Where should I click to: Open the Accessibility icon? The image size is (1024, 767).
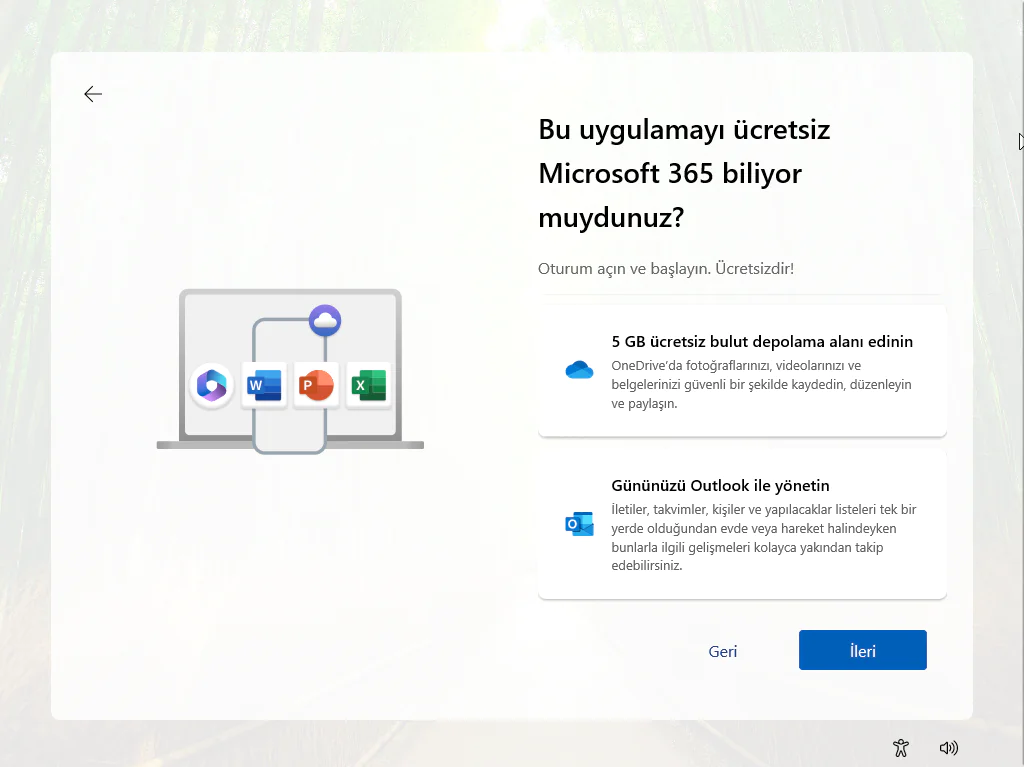point(901,748)
